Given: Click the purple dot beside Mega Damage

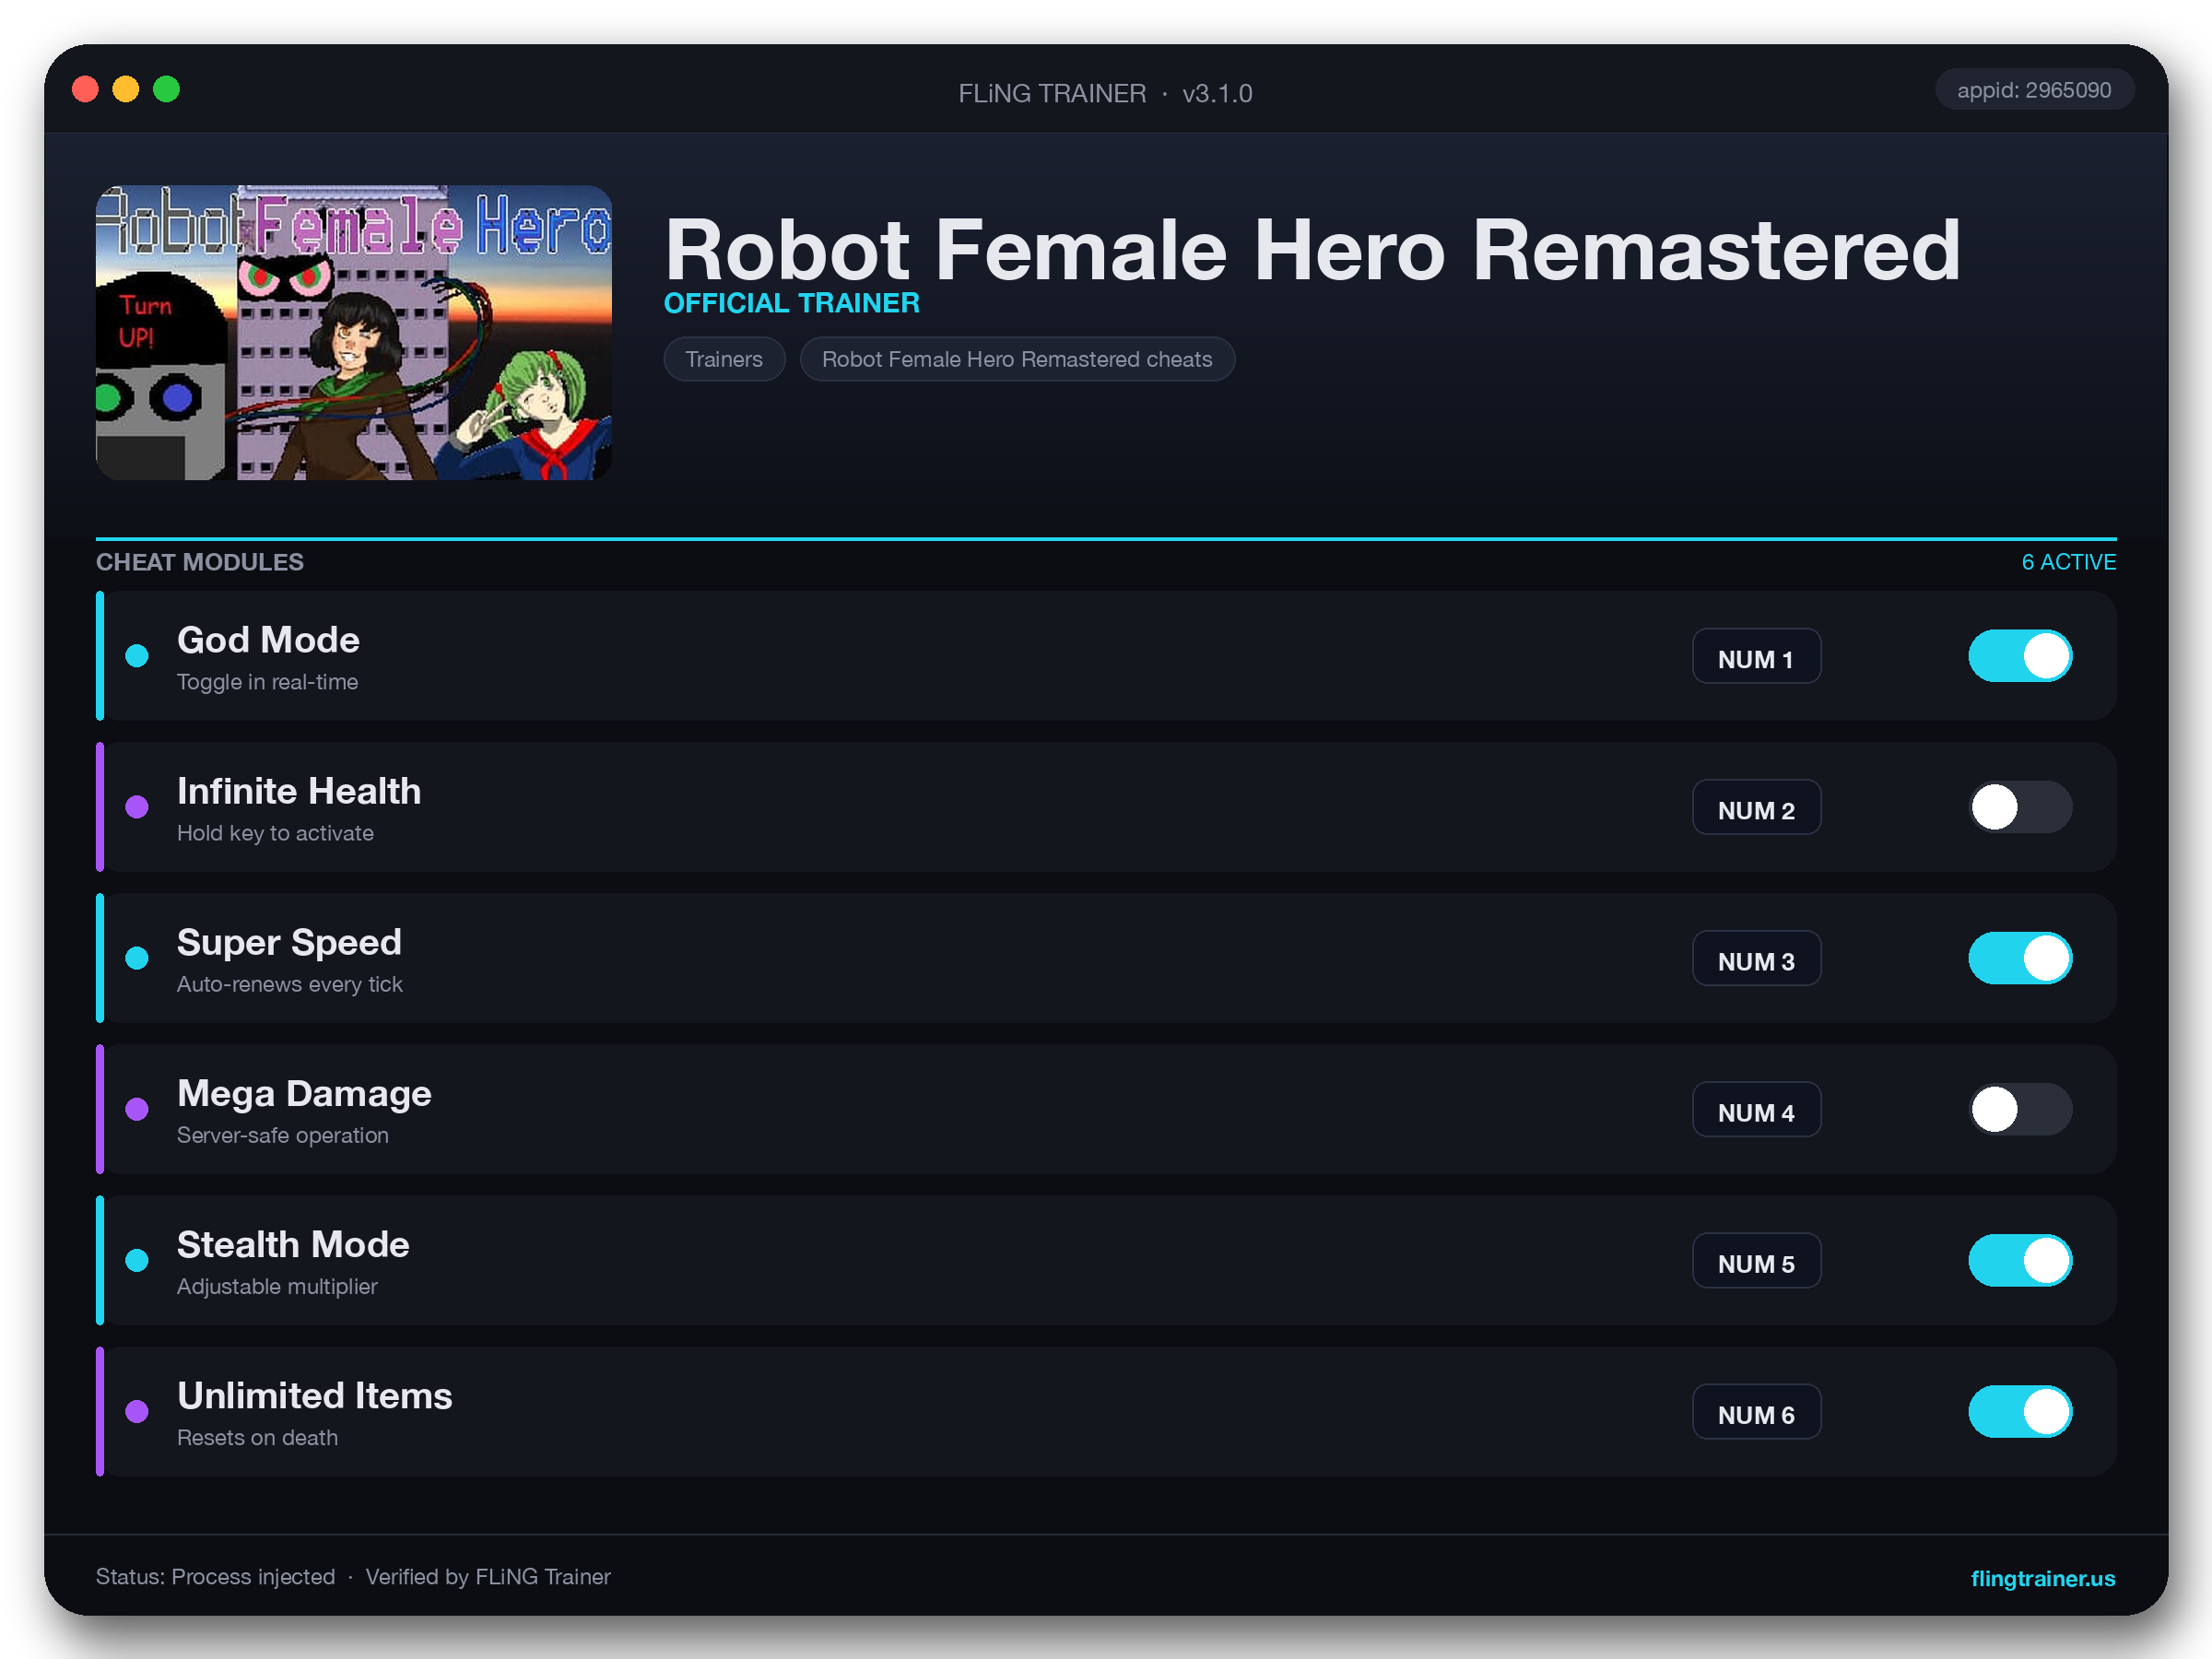Looking at the screenshot, I should pos(137,1109).
